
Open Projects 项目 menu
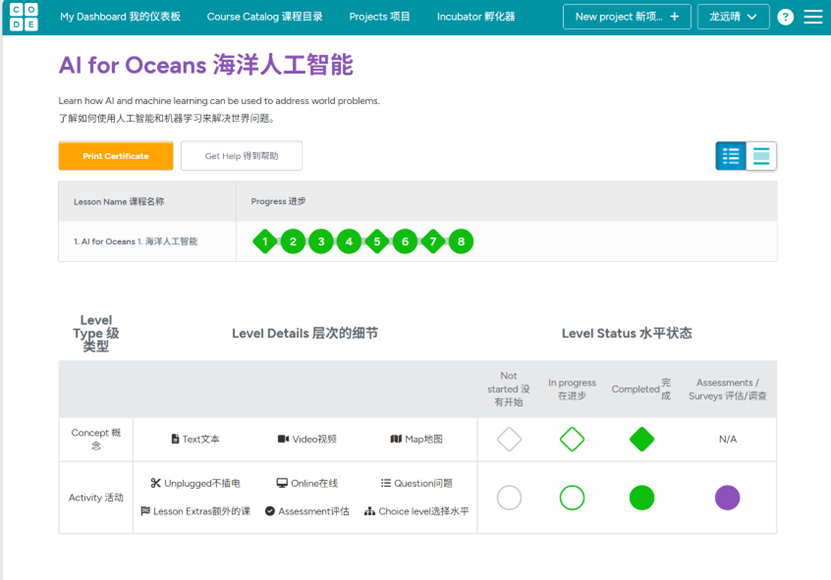click(379, 17)
